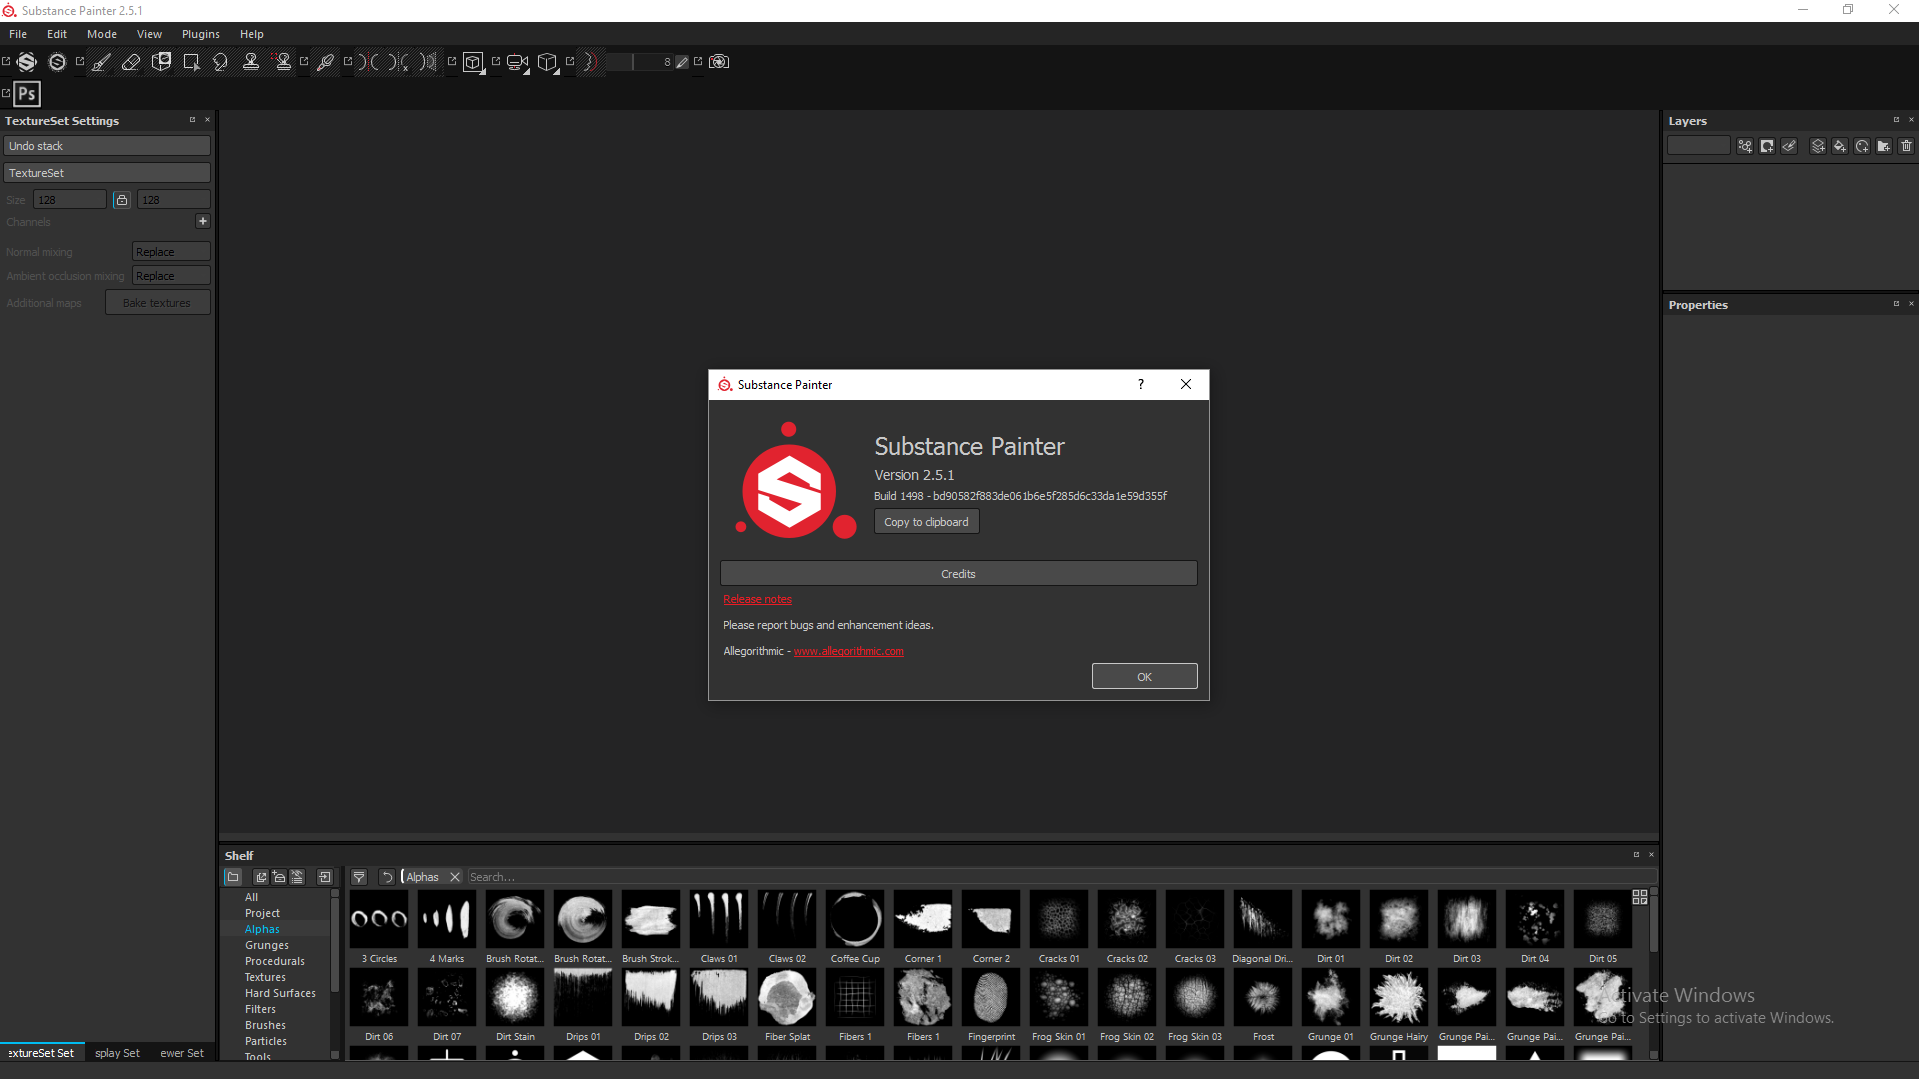Add a channel with plus button
Image resolution: width=1919 pixels, height=1079 pixels.
coord(203,221)
